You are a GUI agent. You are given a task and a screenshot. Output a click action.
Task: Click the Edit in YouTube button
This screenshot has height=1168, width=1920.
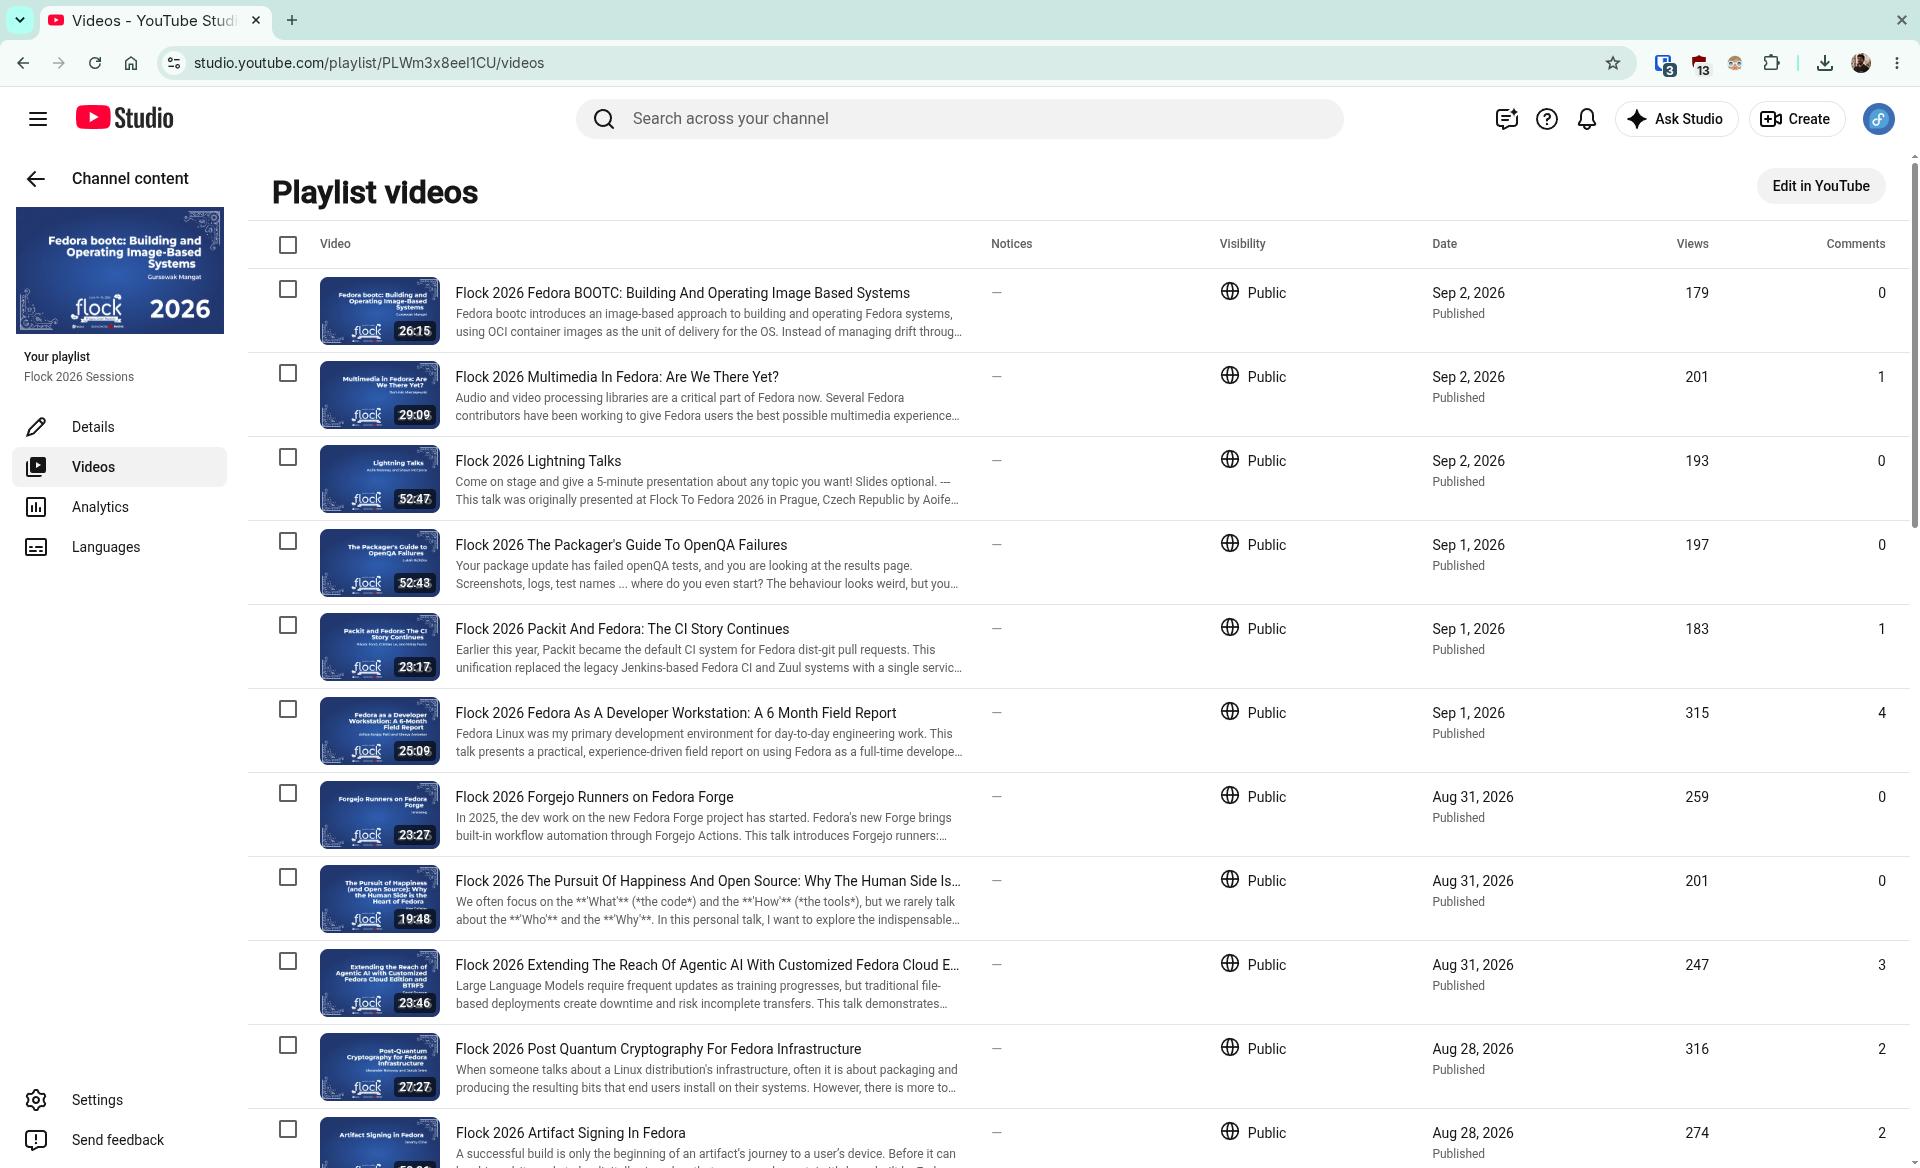(1821, 186)
